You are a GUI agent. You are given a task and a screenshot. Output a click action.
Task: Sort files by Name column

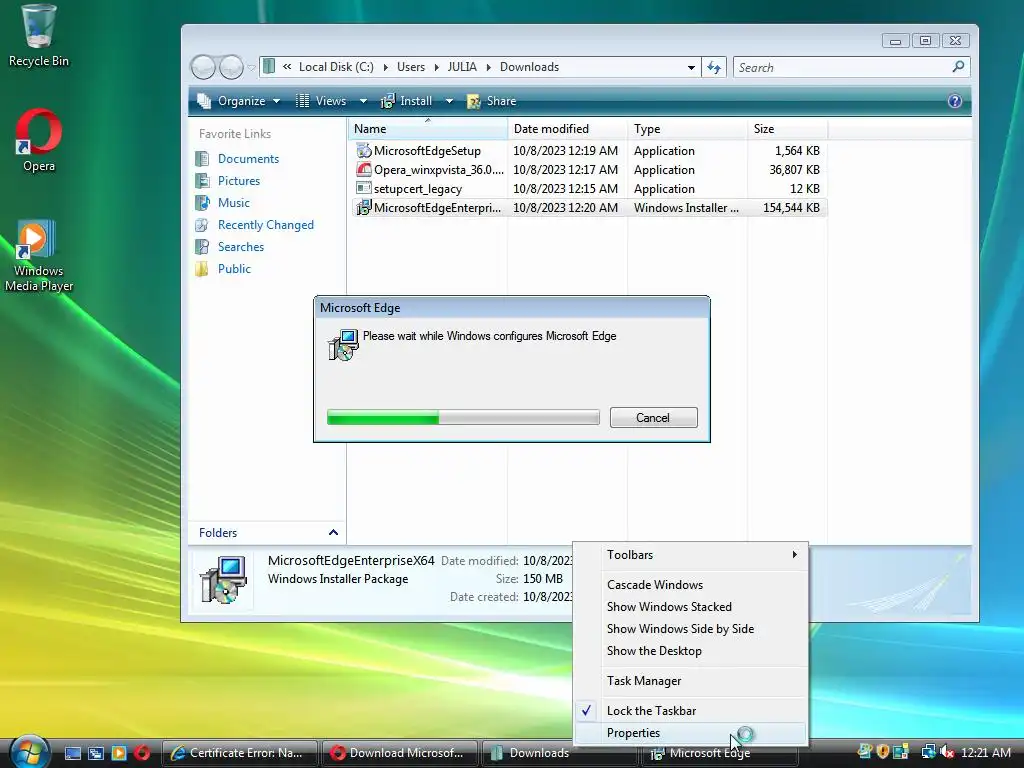(428, 129)
